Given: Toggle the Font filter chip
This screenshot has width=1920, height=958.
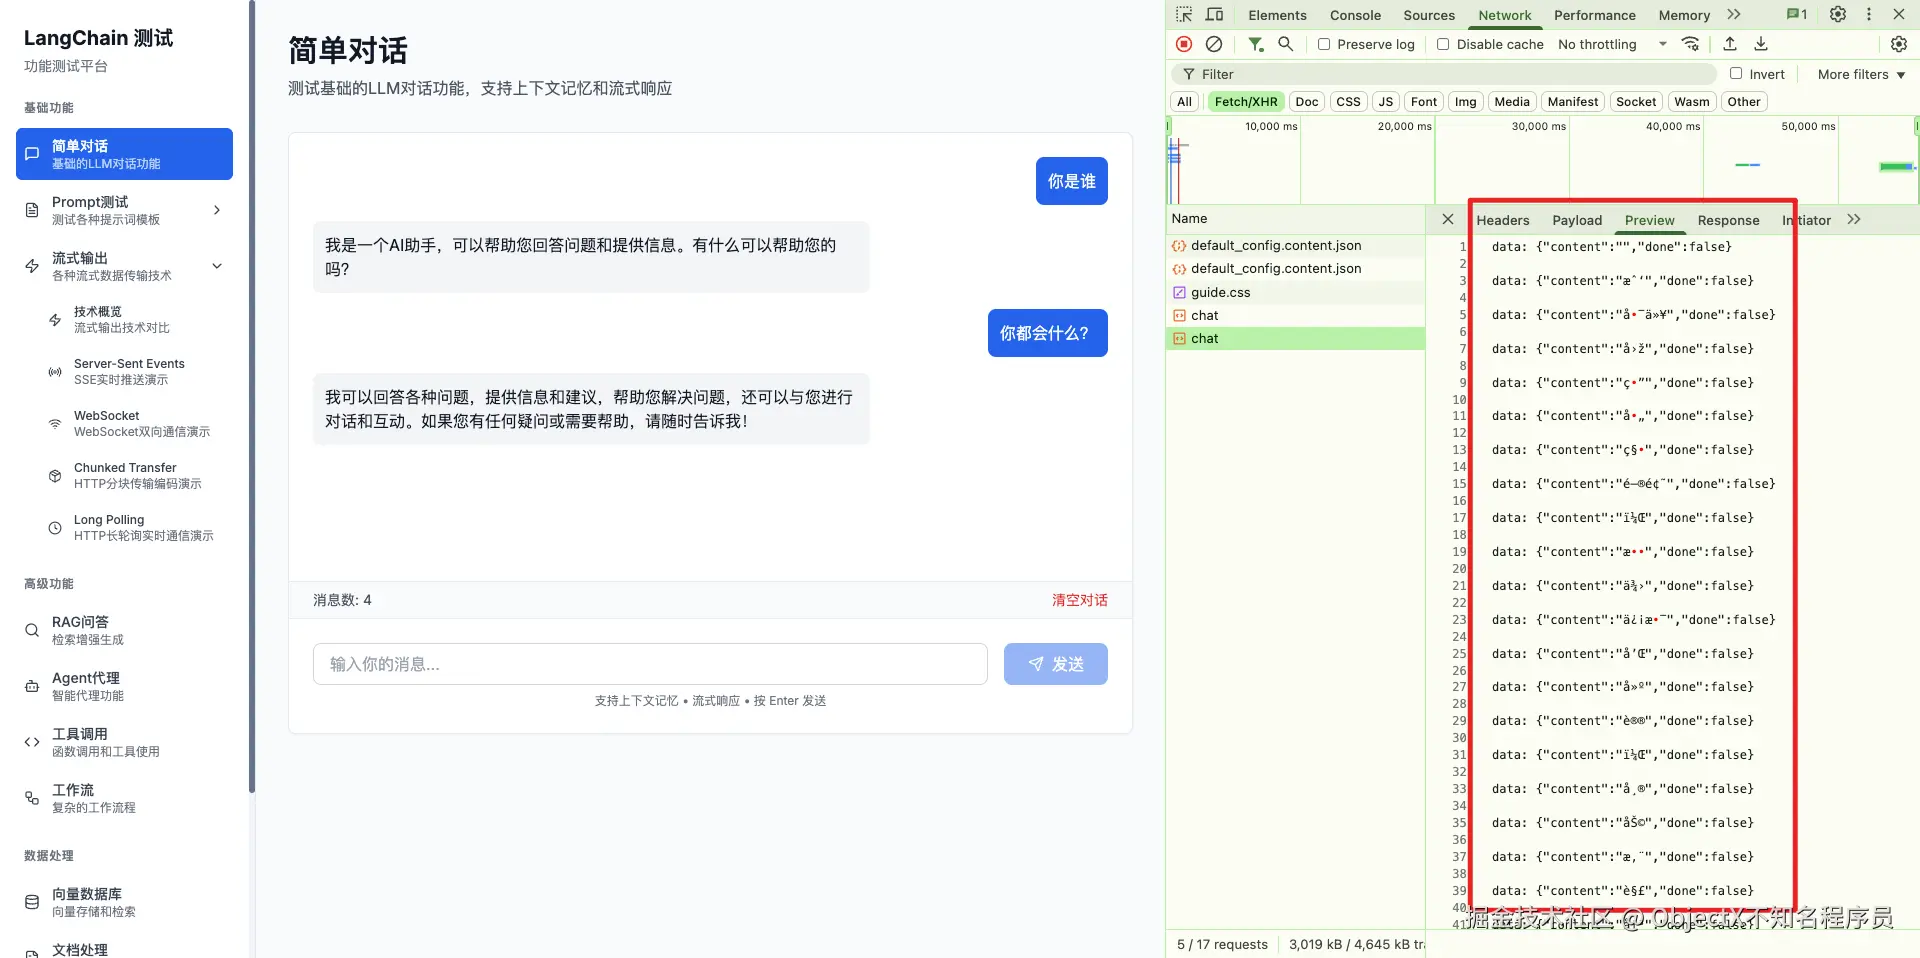Looking at the screenshot, I should tap(1424, 102).
